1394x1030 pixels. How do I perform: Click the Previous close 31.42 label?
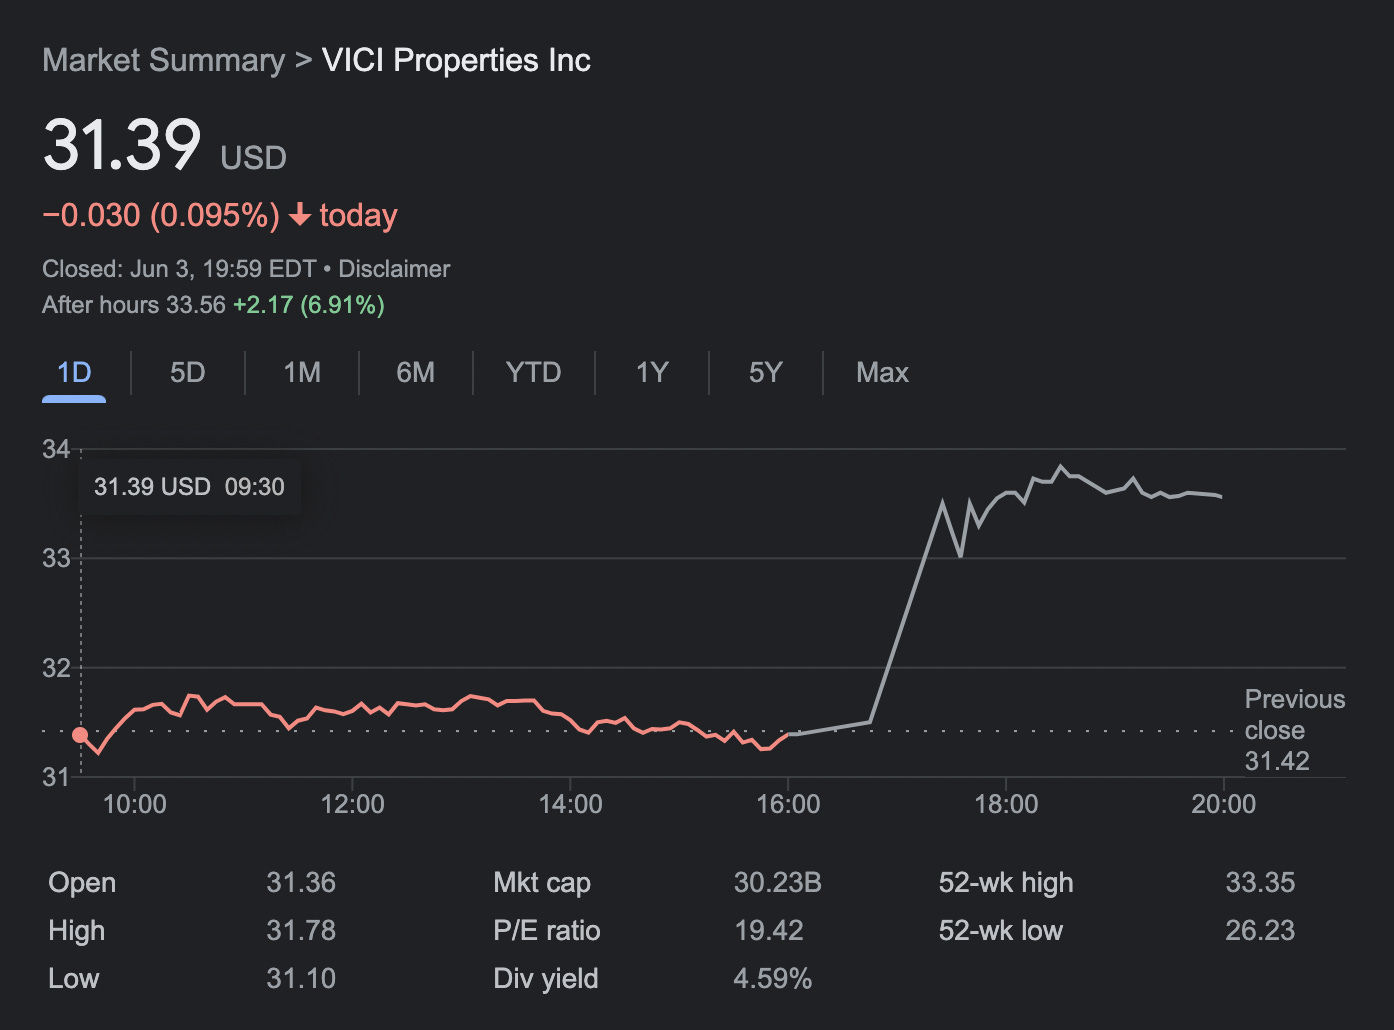[x=1294, y=730]
